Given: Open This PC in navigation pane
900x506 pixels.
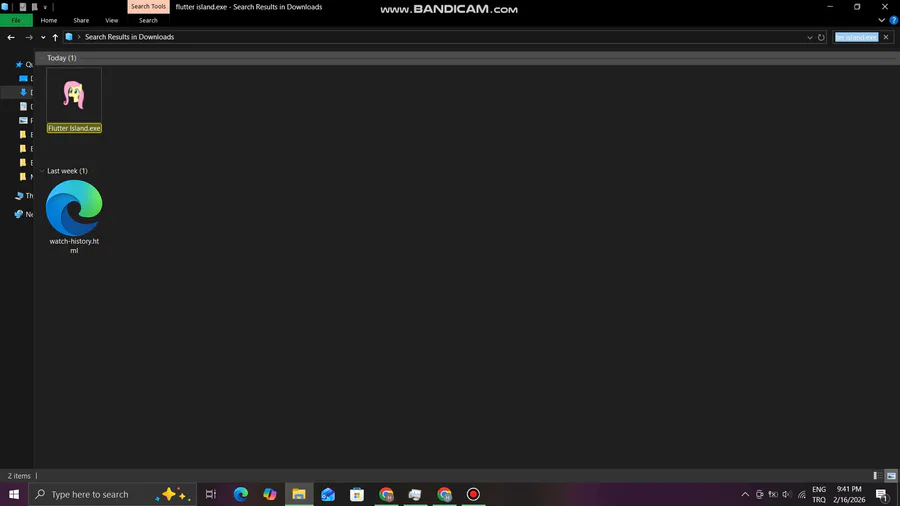Looking at the screenshot, I should click(x=24, y=196).
